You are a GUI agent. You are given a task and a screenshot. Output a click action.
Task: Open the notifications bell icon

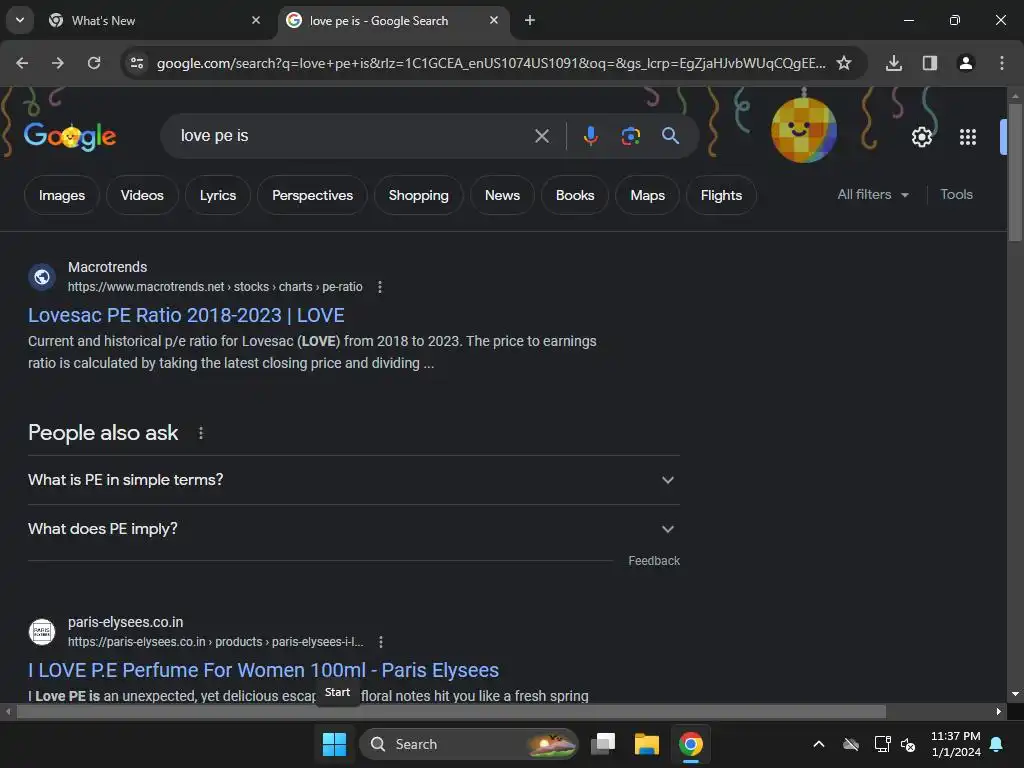[x=997, y=744]
